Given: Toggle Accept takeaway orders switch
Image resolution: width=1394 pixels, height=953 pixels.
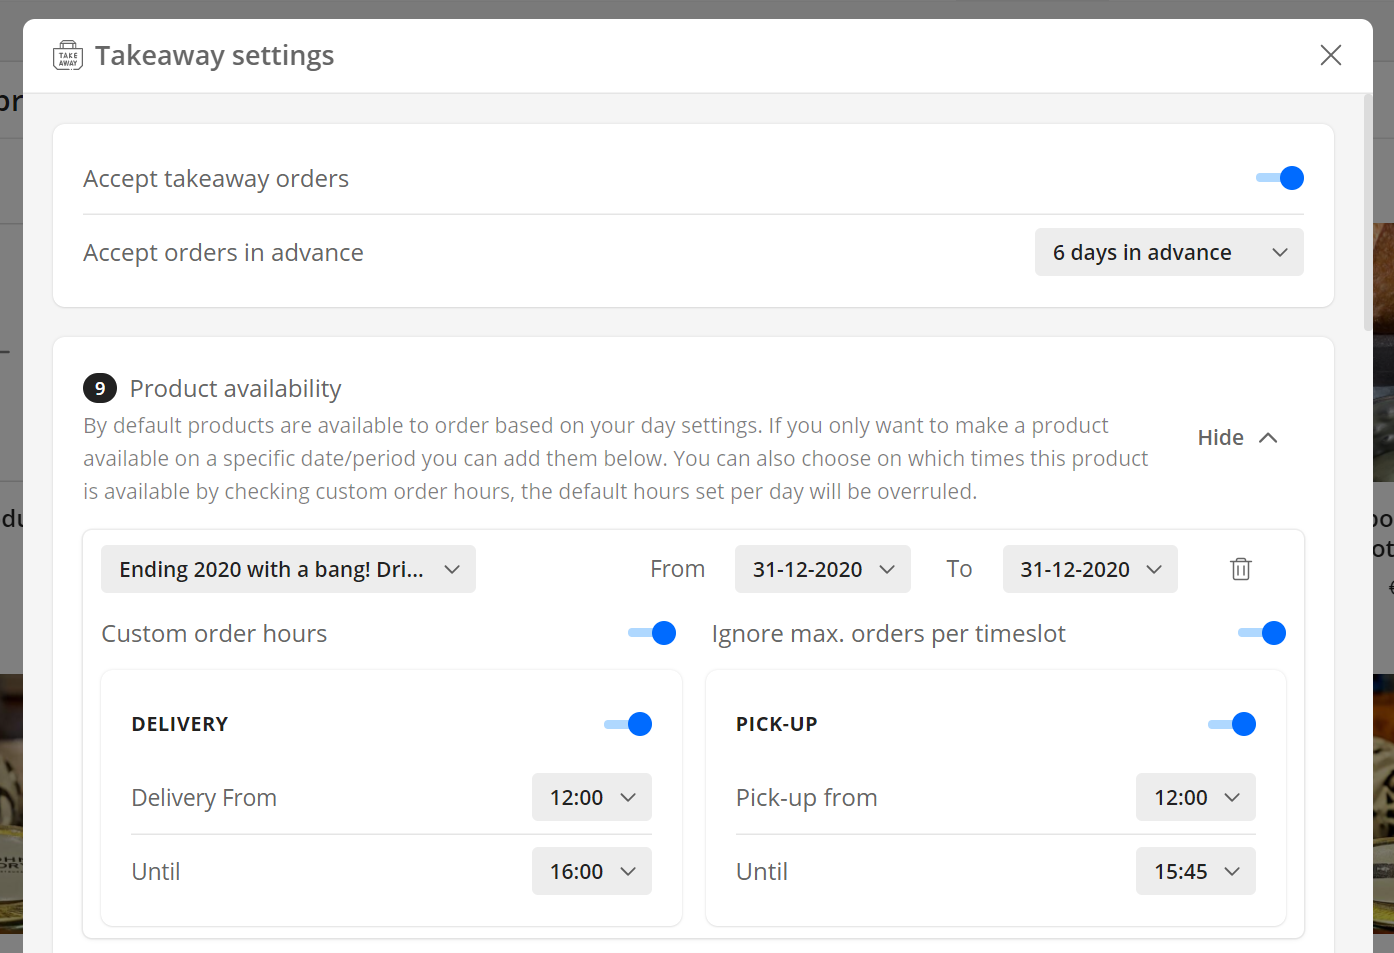Looking at the screenshot, I should point(1280,178).
